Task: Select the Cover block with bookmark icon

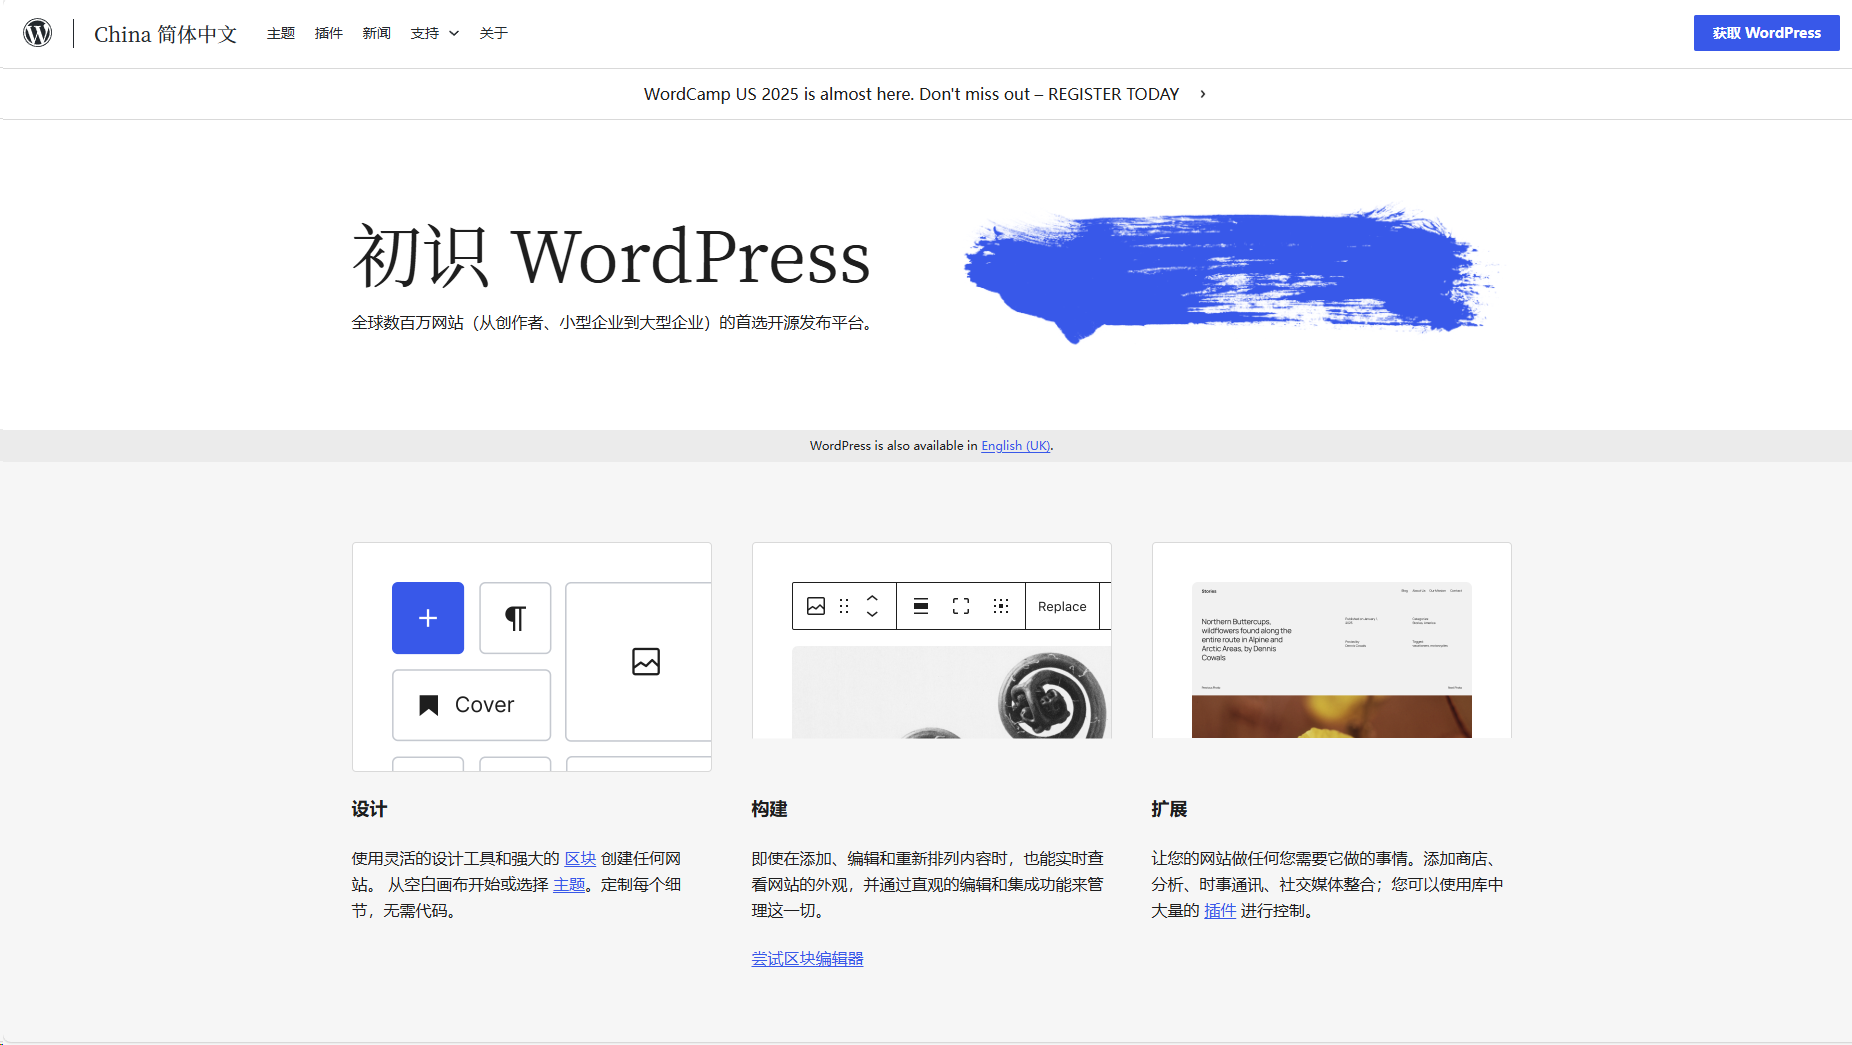Action: (470, 704)
